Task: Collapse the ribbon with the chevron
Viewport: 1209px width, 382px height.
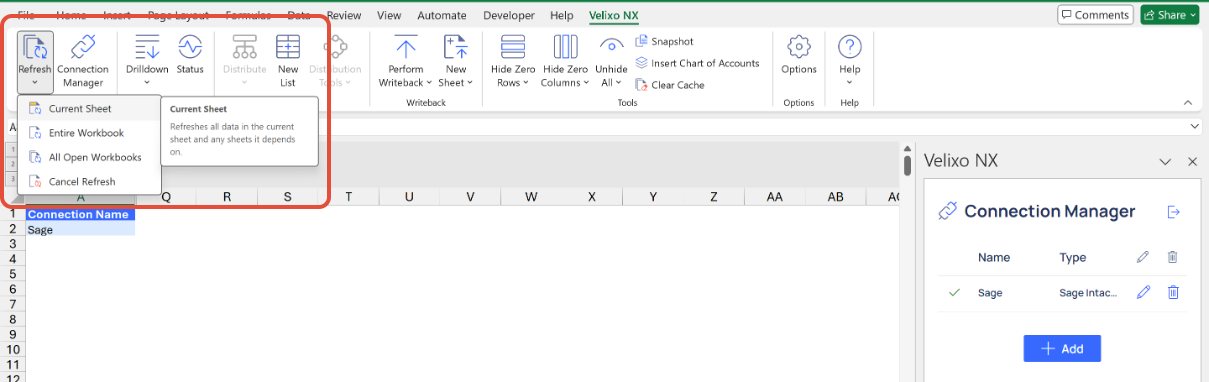Action: coord(1188,102)
